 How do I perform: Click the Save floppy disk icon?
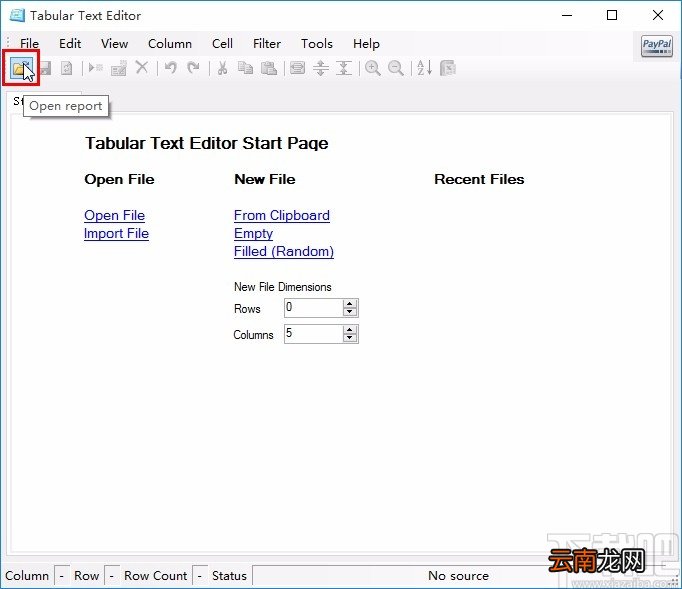coord(45,68)
